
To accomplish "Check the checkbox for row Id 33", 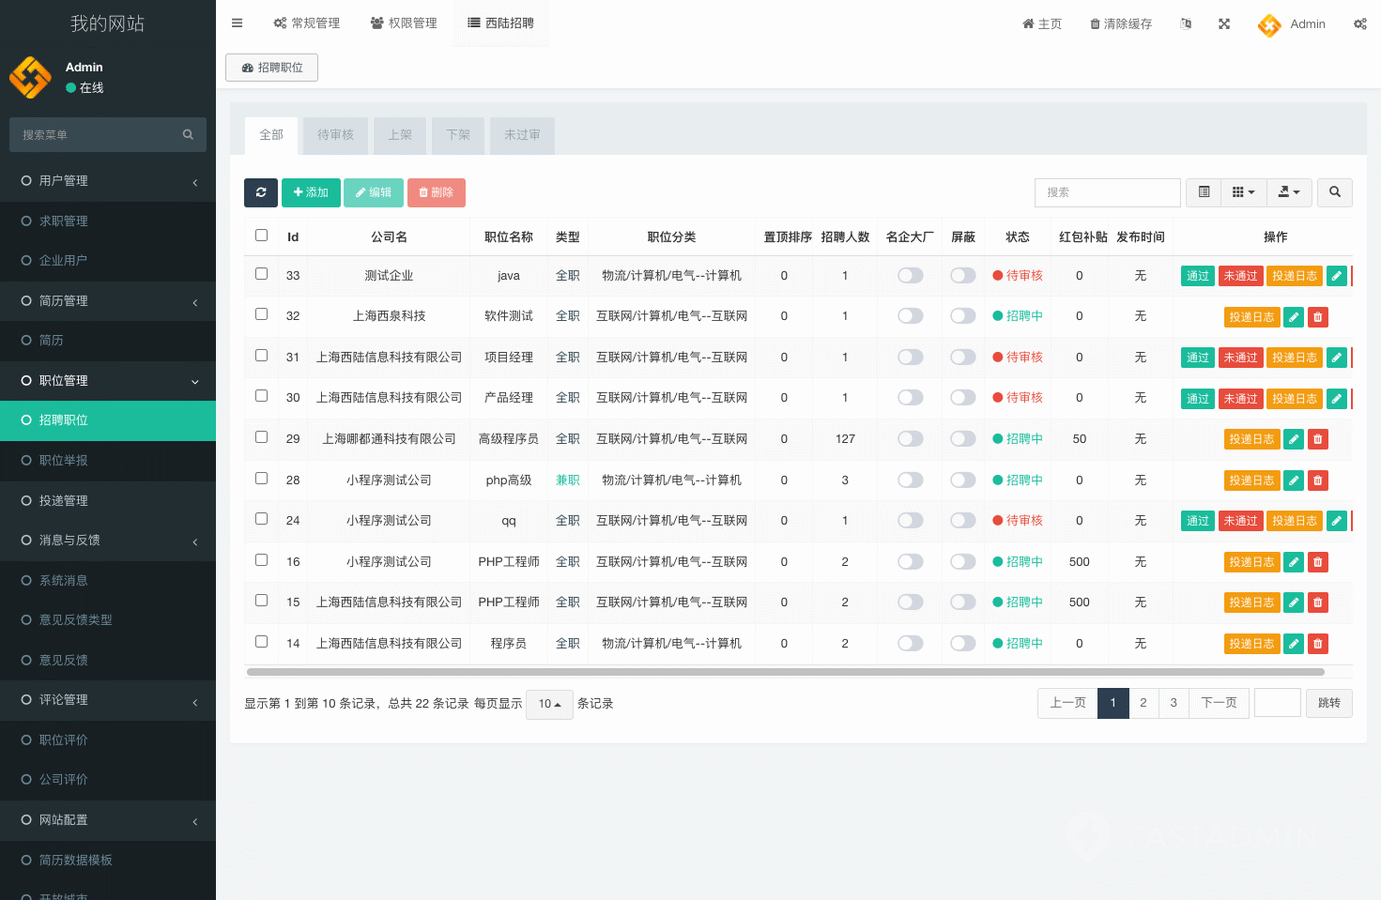I will (x=261, y=274).
